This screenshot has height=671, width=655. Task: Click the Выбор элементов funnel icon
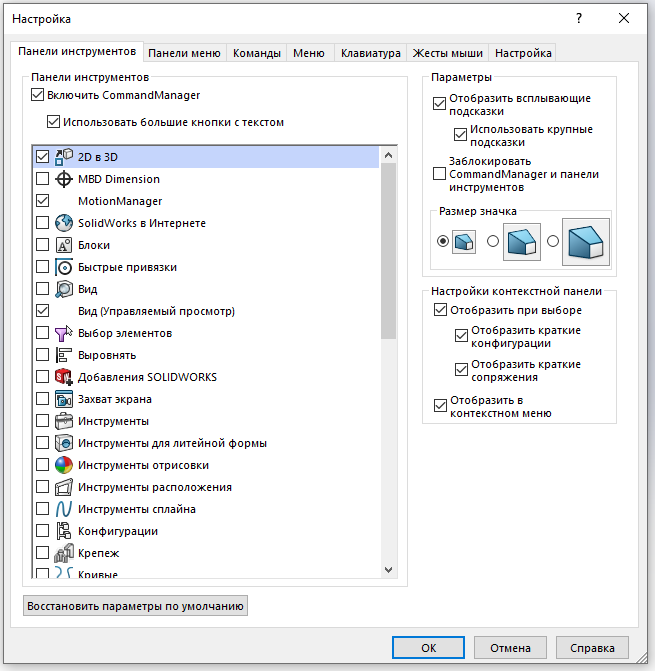[x=64, y=333]
